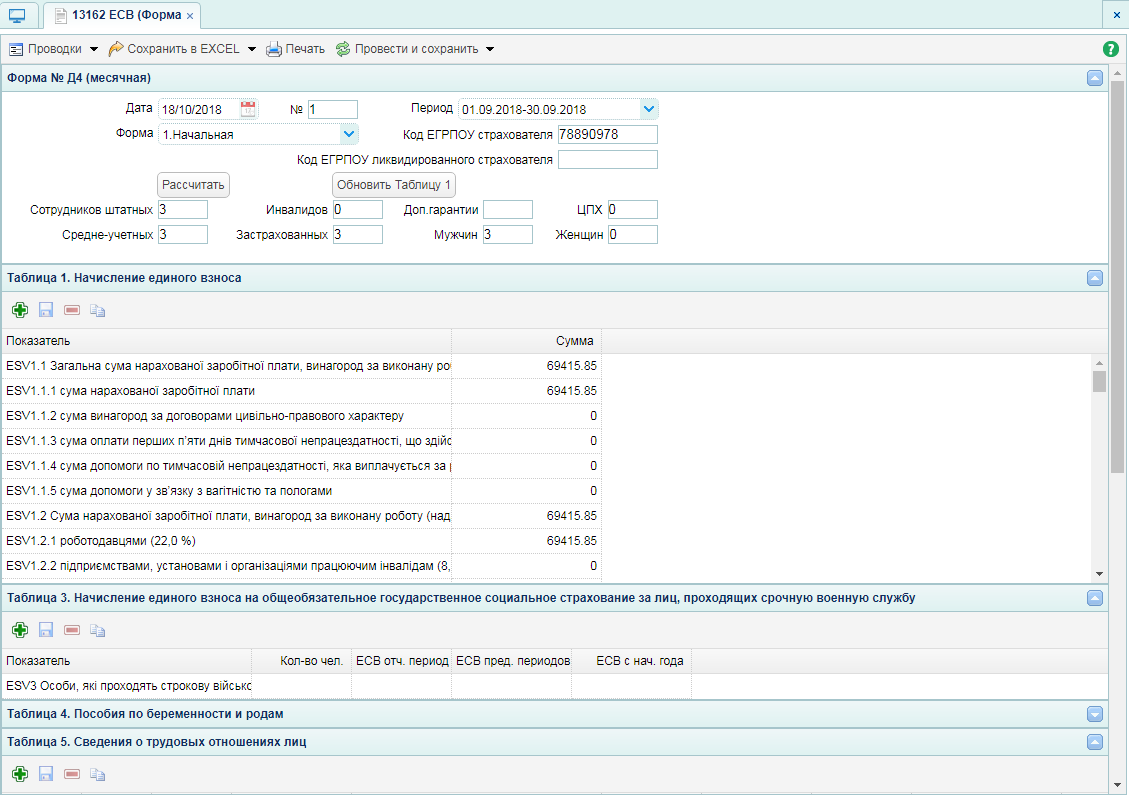The height and width of the screenshot is (796, 1129).
Task: Click the desktop monitor icon tab
Action: click(17, 16)
